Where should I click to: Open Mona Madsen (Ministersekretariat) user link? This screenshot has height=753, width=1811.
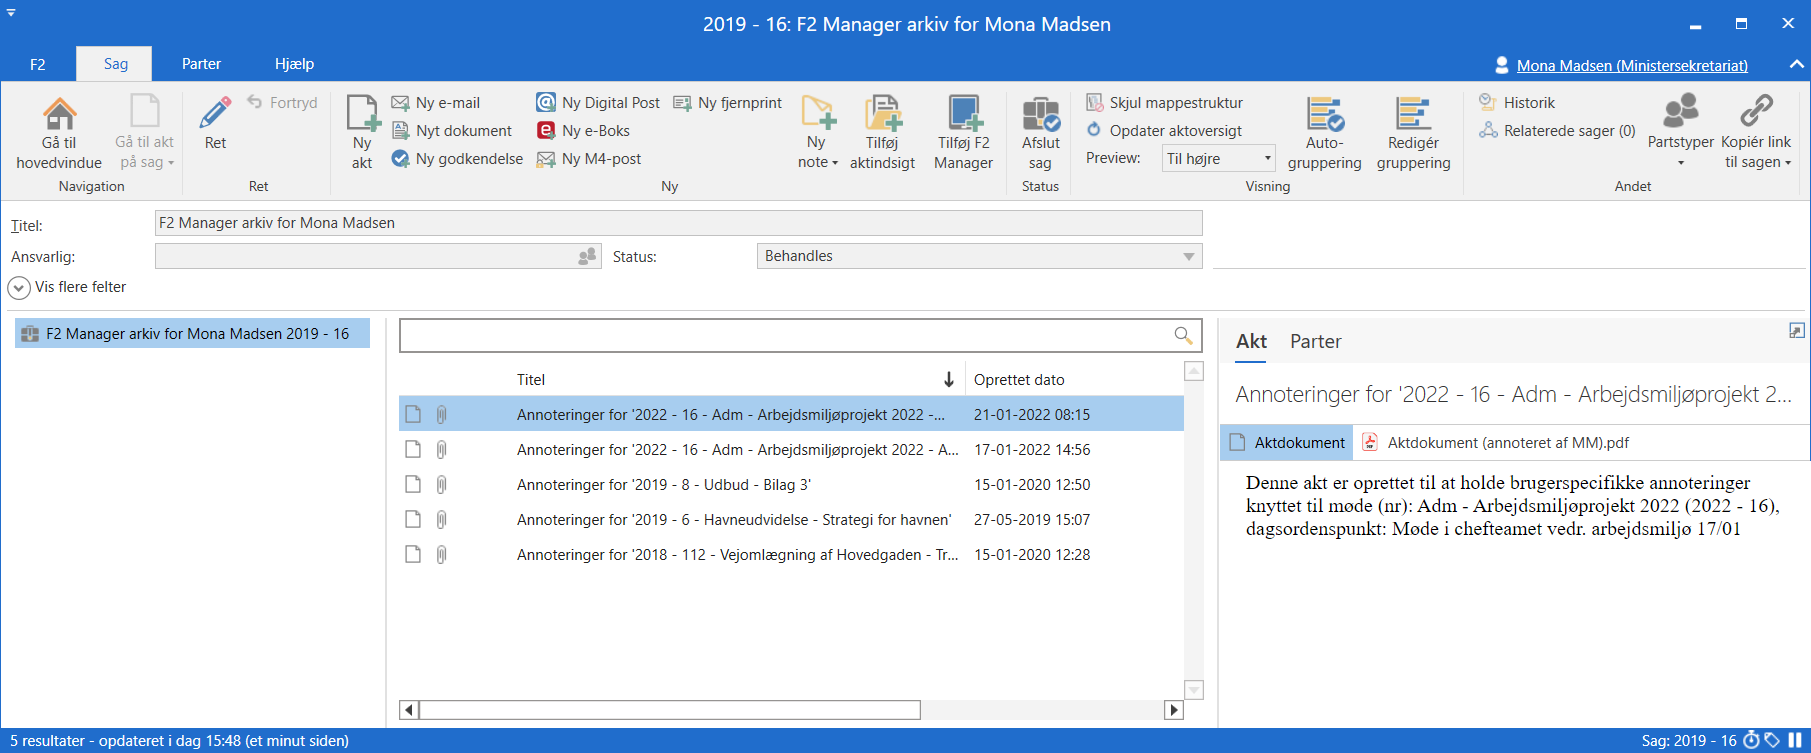coord(1632,65)
